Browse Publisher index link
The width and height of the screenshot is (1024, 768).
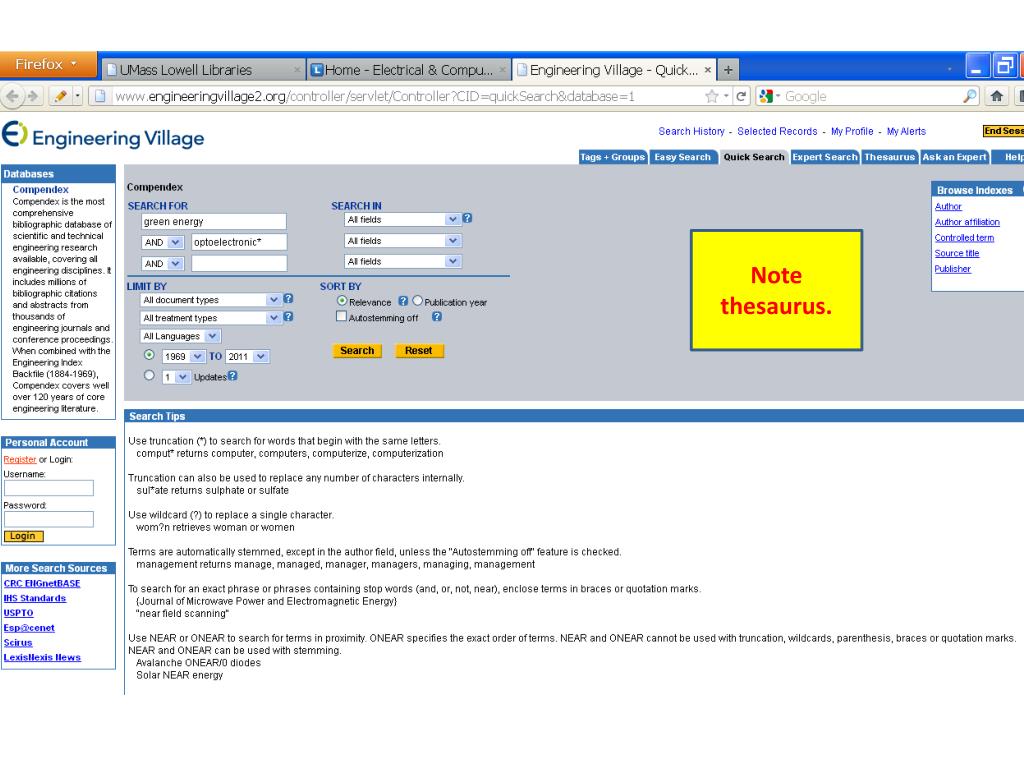click(952, 269)
